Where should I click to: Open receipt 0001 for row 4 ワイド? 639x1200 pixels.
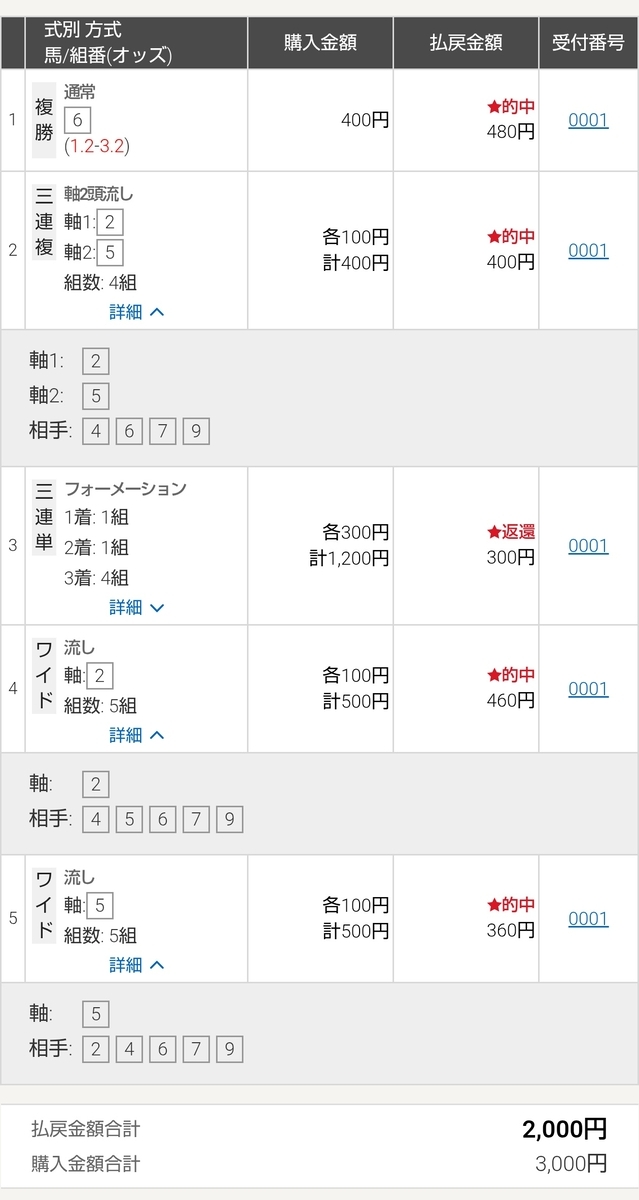coord(588,688)
